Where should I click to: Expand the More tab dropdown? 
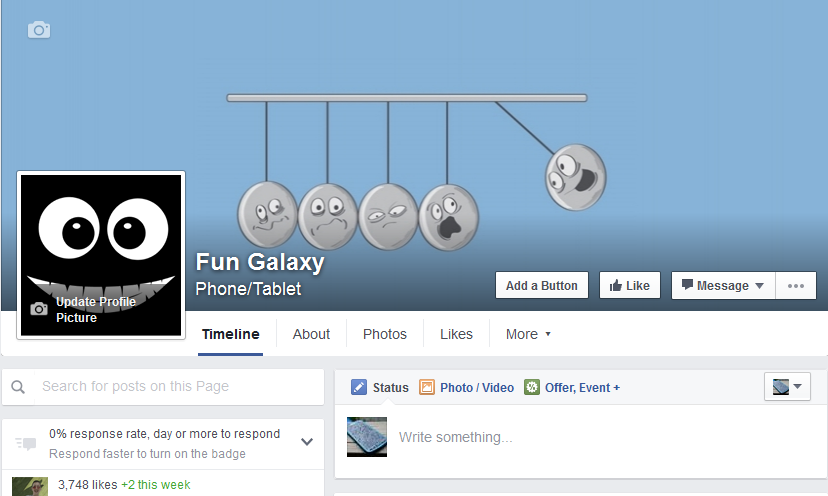tap(528, 334)
